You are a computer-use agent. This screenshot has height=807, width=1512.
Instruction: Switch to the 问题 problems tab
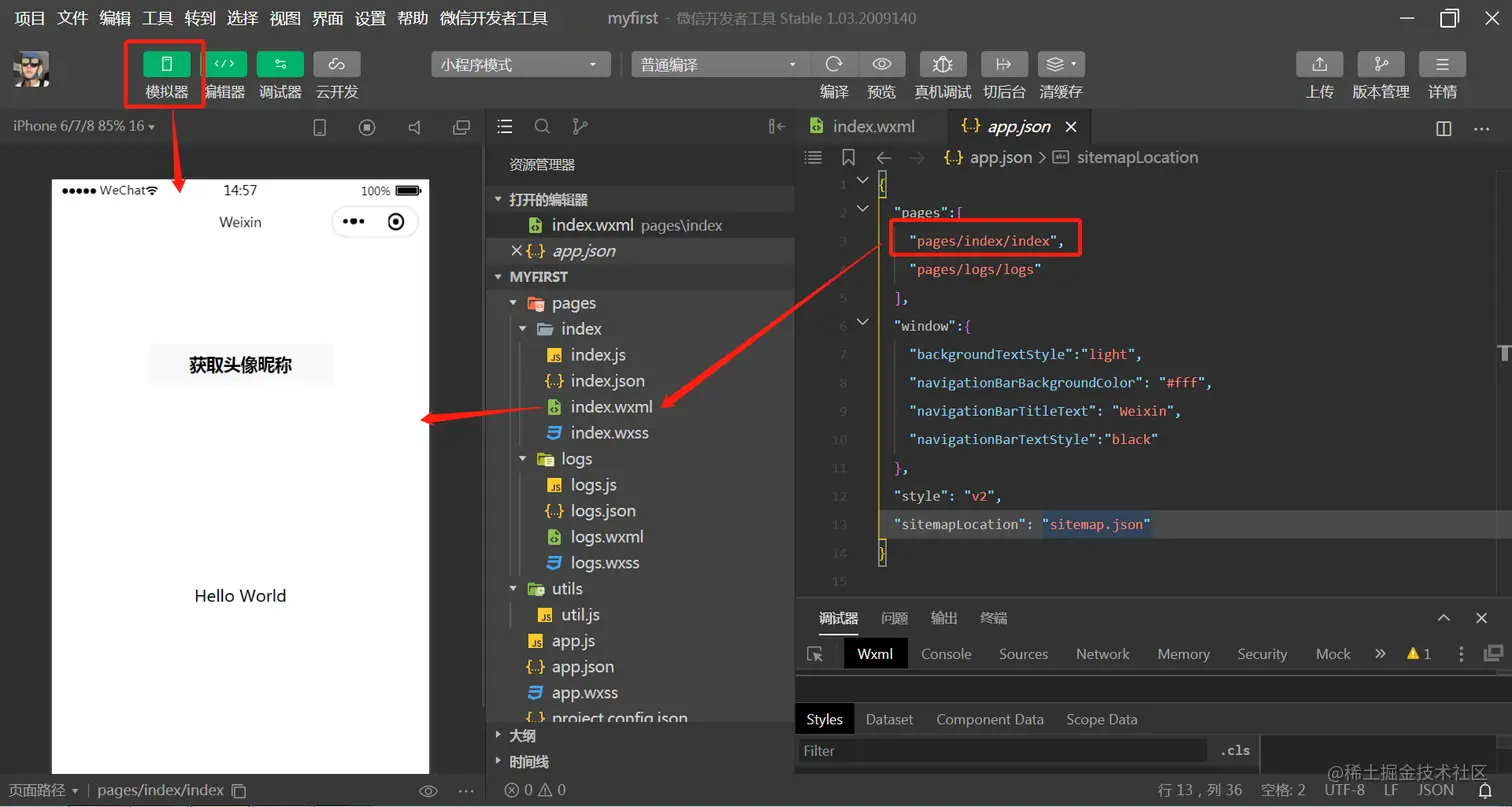894,618
